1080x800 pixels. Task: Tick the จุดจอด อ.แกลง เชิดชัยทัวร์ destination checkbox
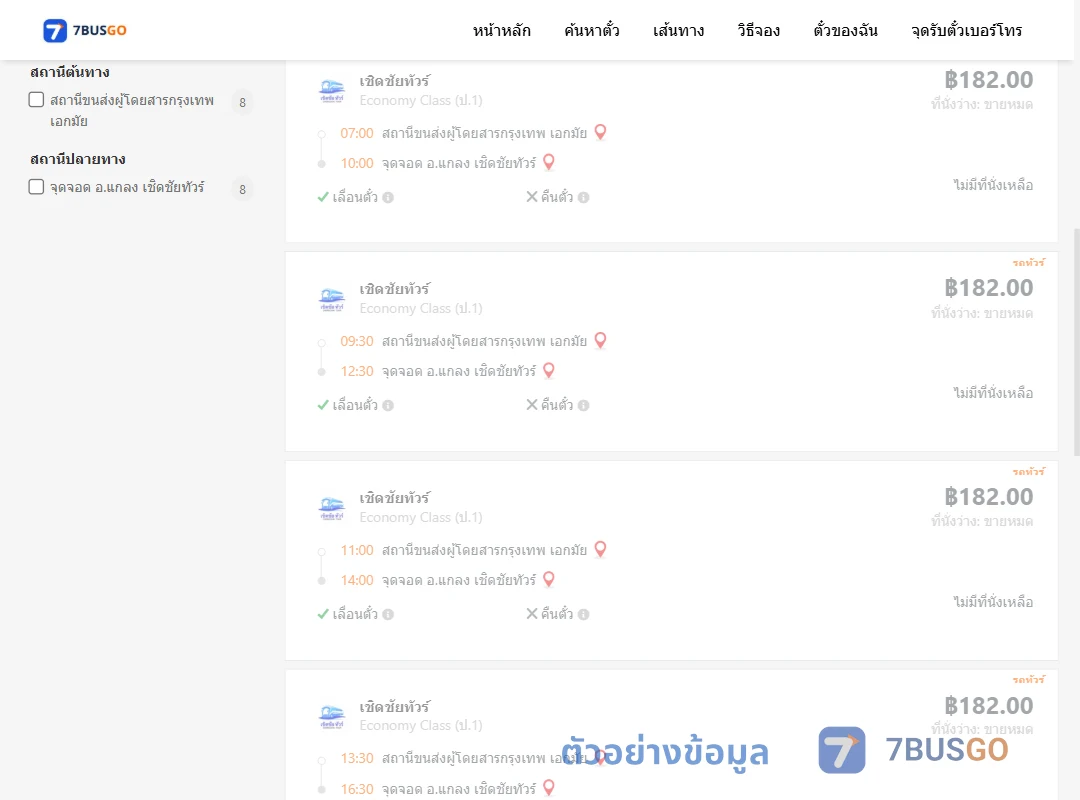37,187
